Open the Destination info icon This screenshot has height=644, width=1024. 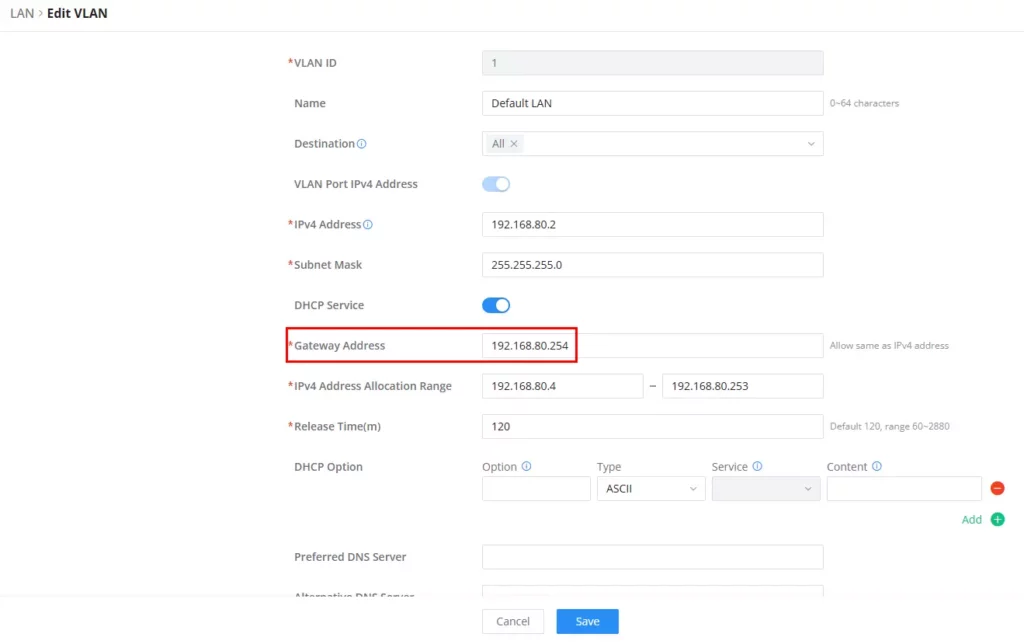(362, 144)
